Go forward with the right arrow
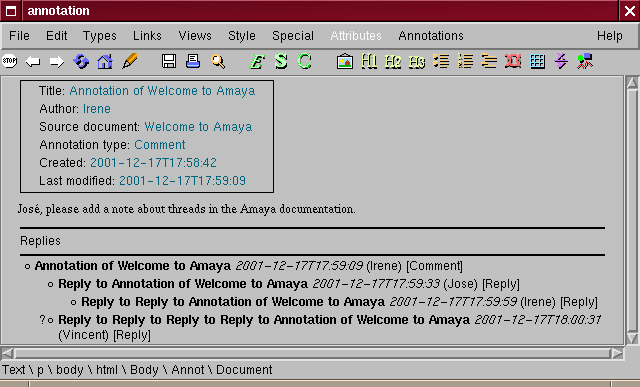Screen dimensions: 640x387 pyautogui.click(x=57, y=62)
